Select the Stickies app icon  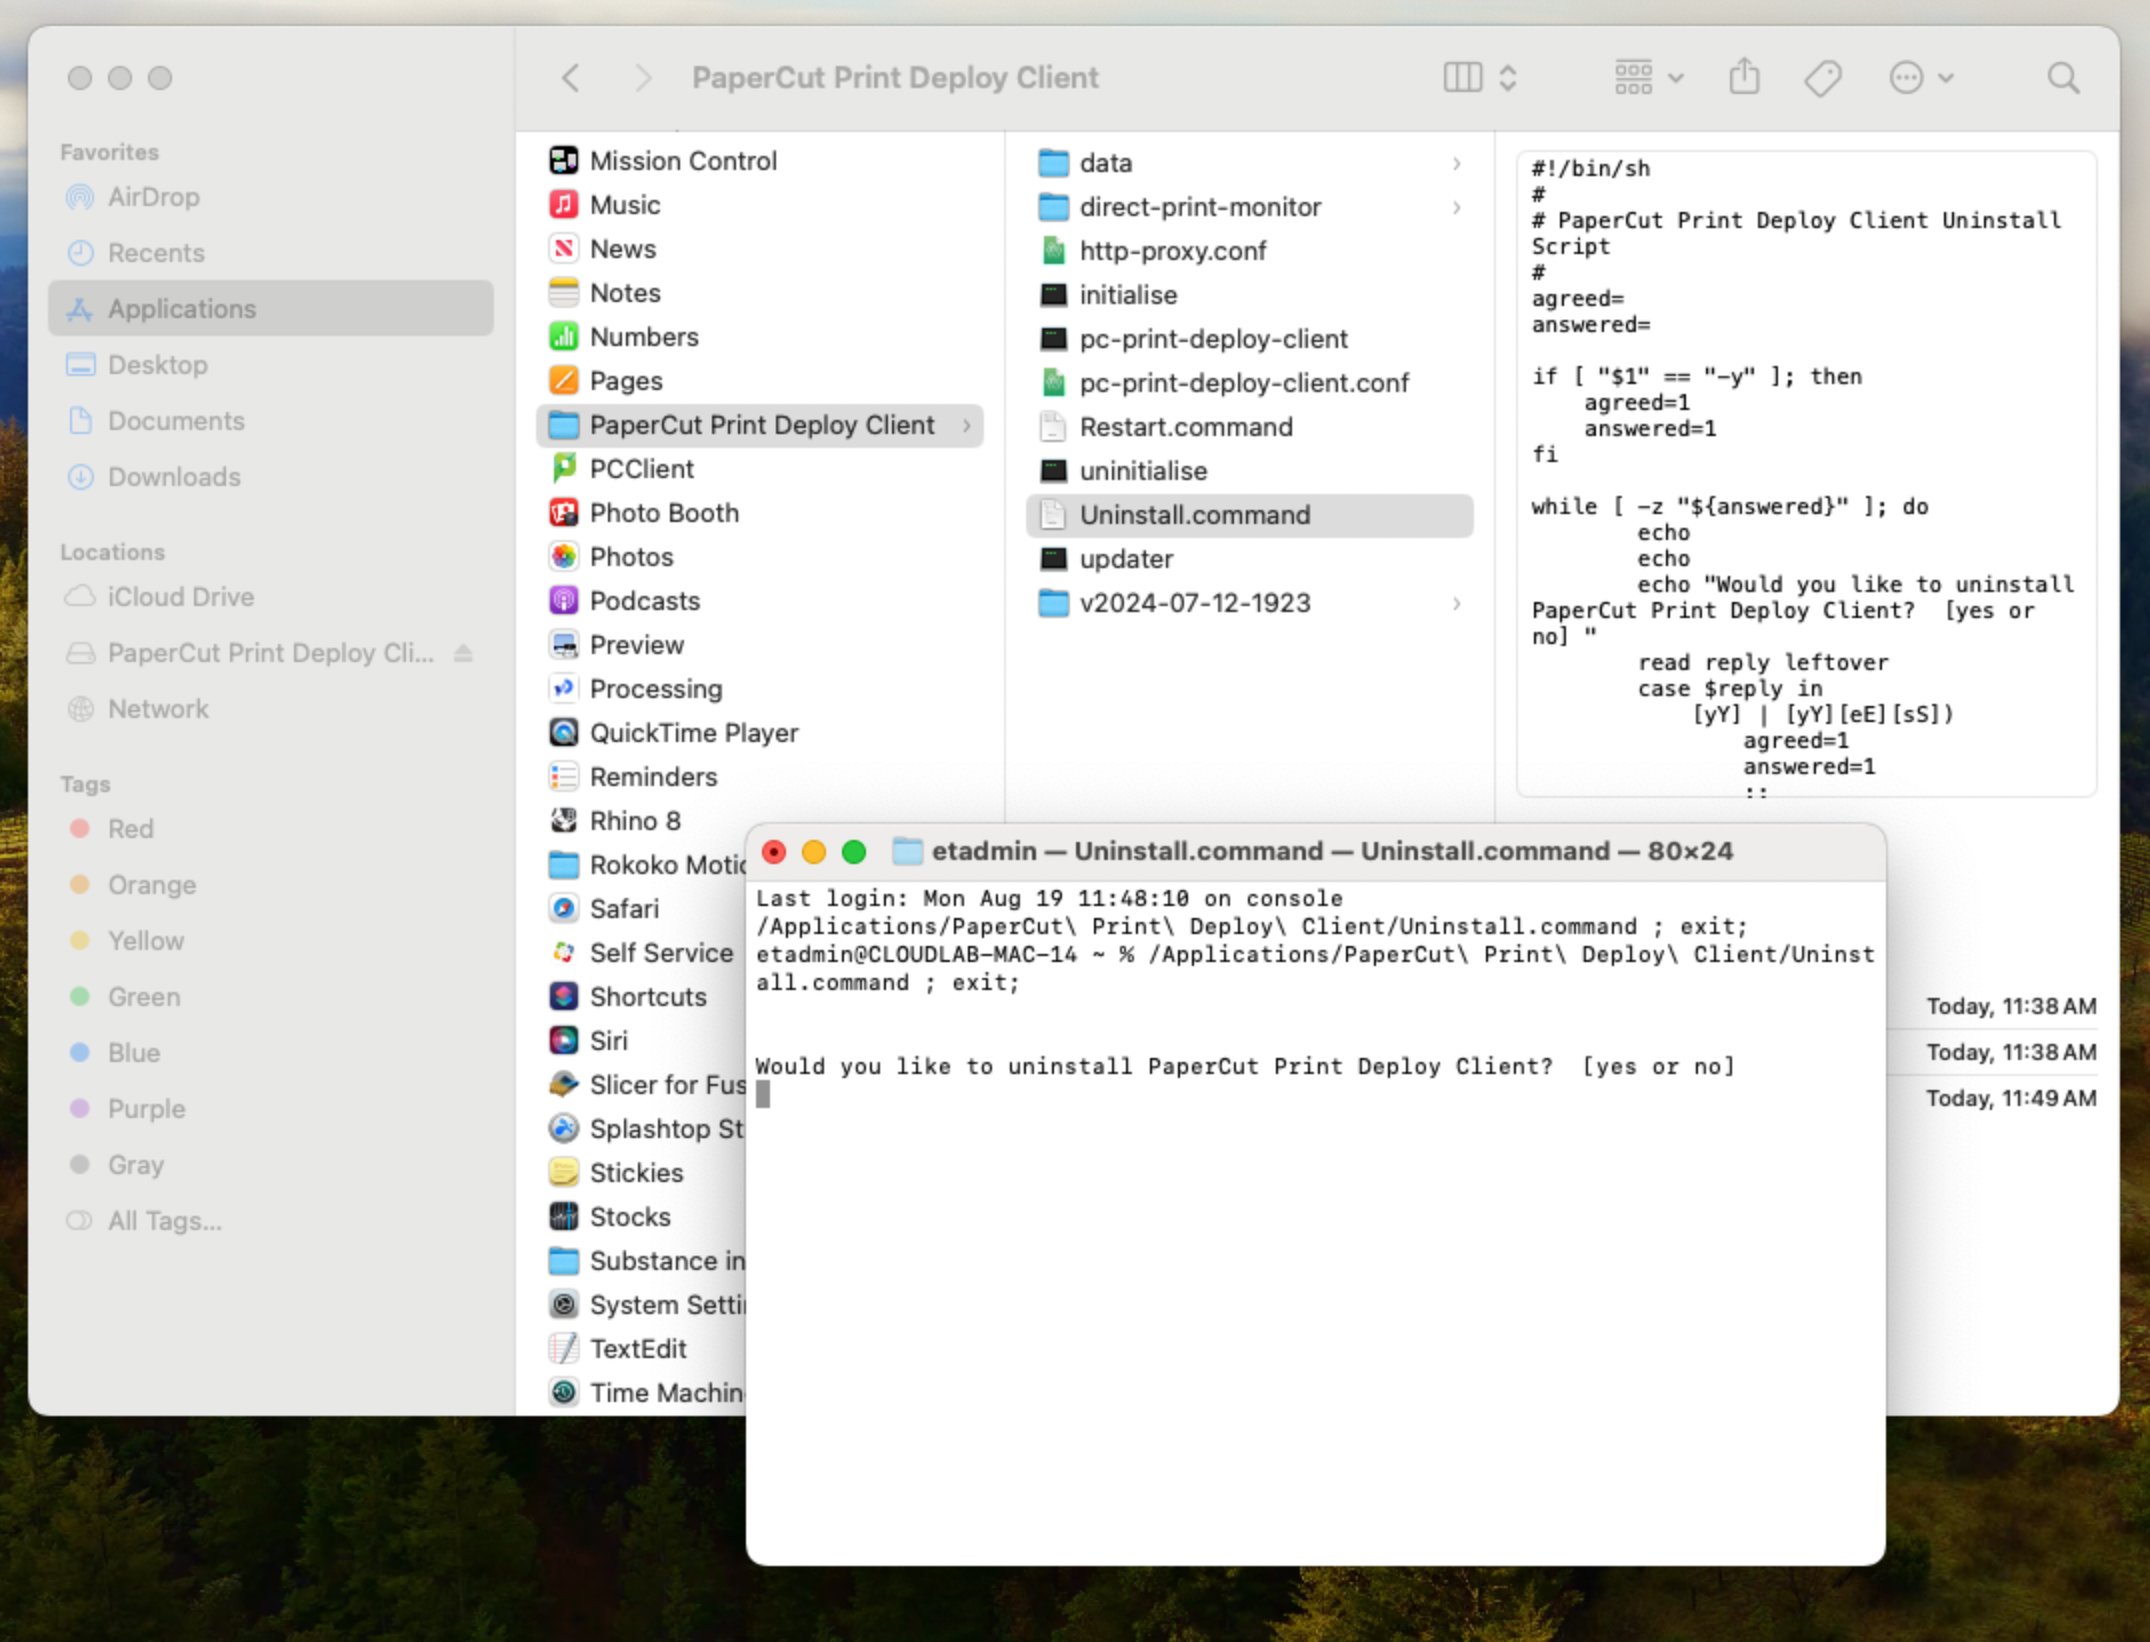tap(564, 1172)
